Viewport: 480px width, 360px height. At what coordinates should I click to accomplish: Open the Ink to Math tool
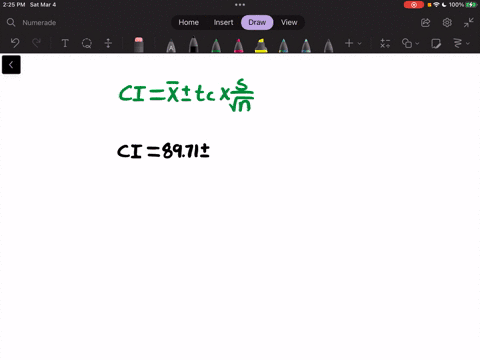coord(385,43)
